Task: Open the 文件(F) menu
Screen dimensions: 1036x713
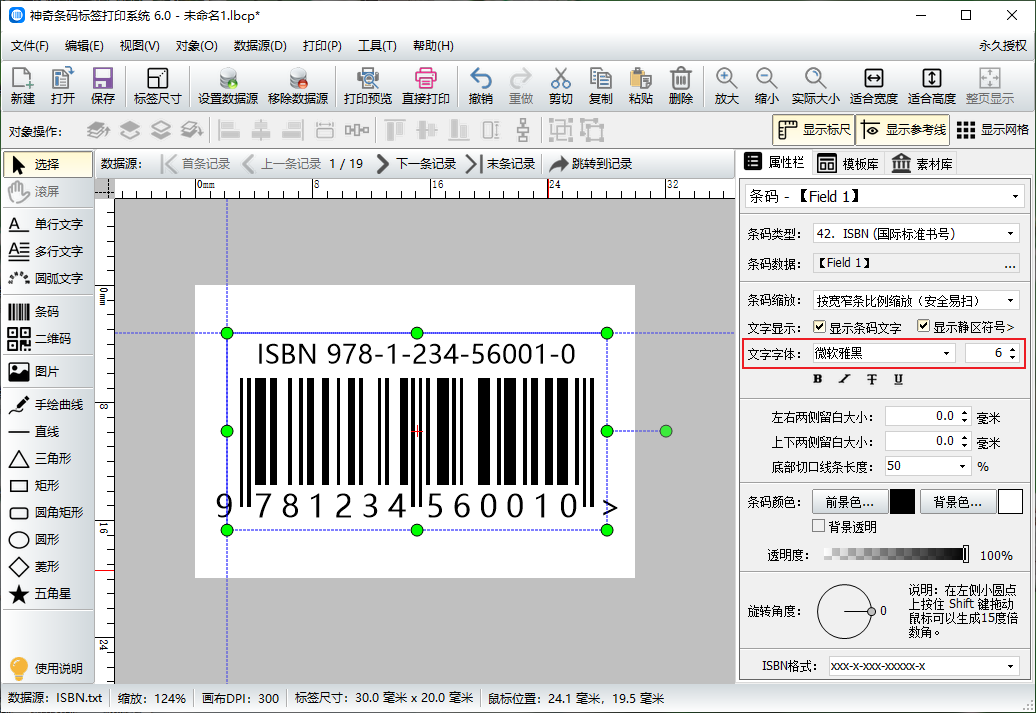Action: pos(30,46)
